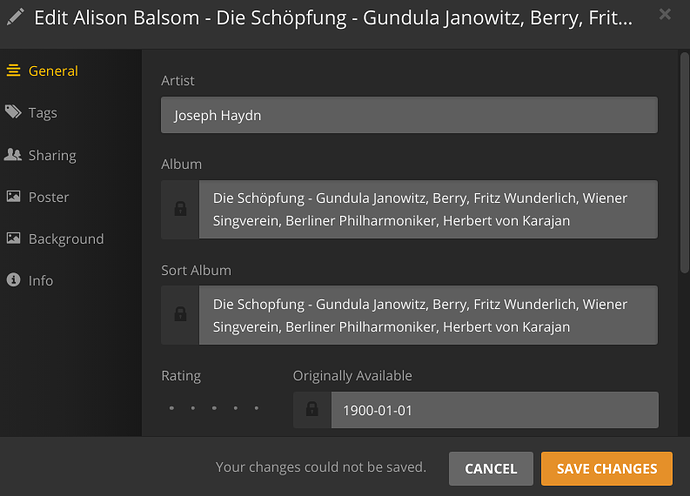Focus the Album text field
The height and width of the screenshot is (496, 690).
tap(428, 209)
